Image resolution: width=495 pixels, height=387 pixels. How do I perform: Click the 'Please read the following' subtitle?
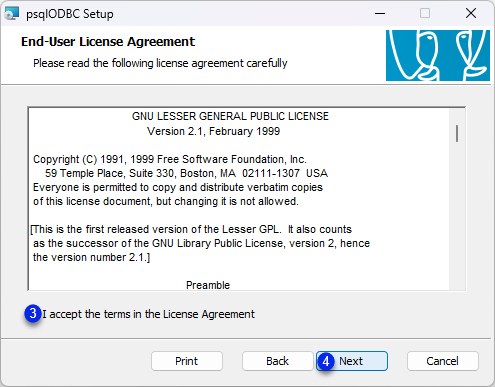(x=160, y=63)
